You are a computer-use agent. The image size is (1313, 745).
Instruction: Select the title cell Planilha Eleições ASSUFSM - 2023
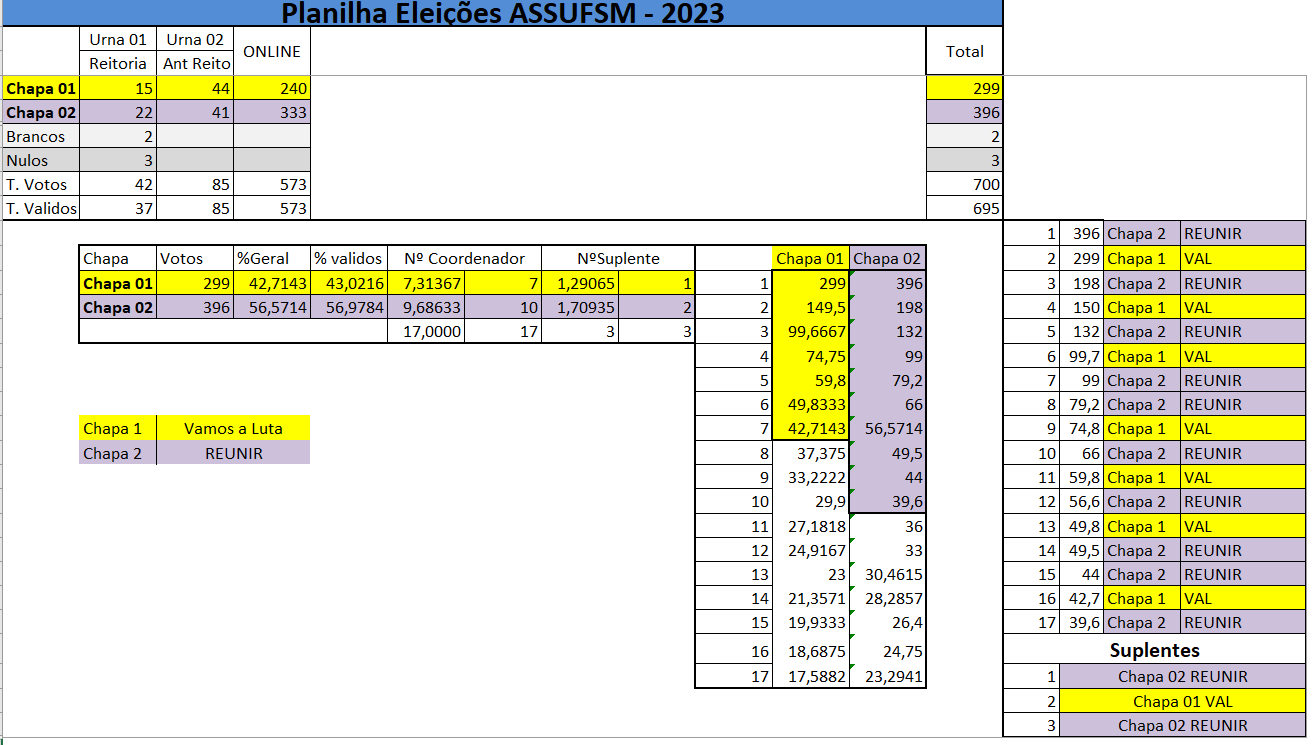click(502, 13)
